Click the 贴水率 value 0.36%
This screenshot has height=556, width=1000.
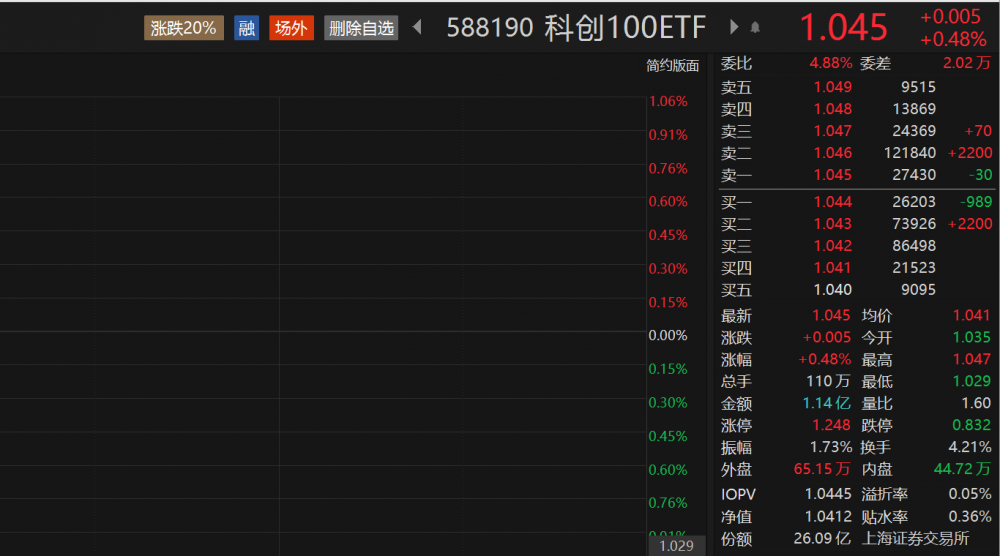point(969,516)
